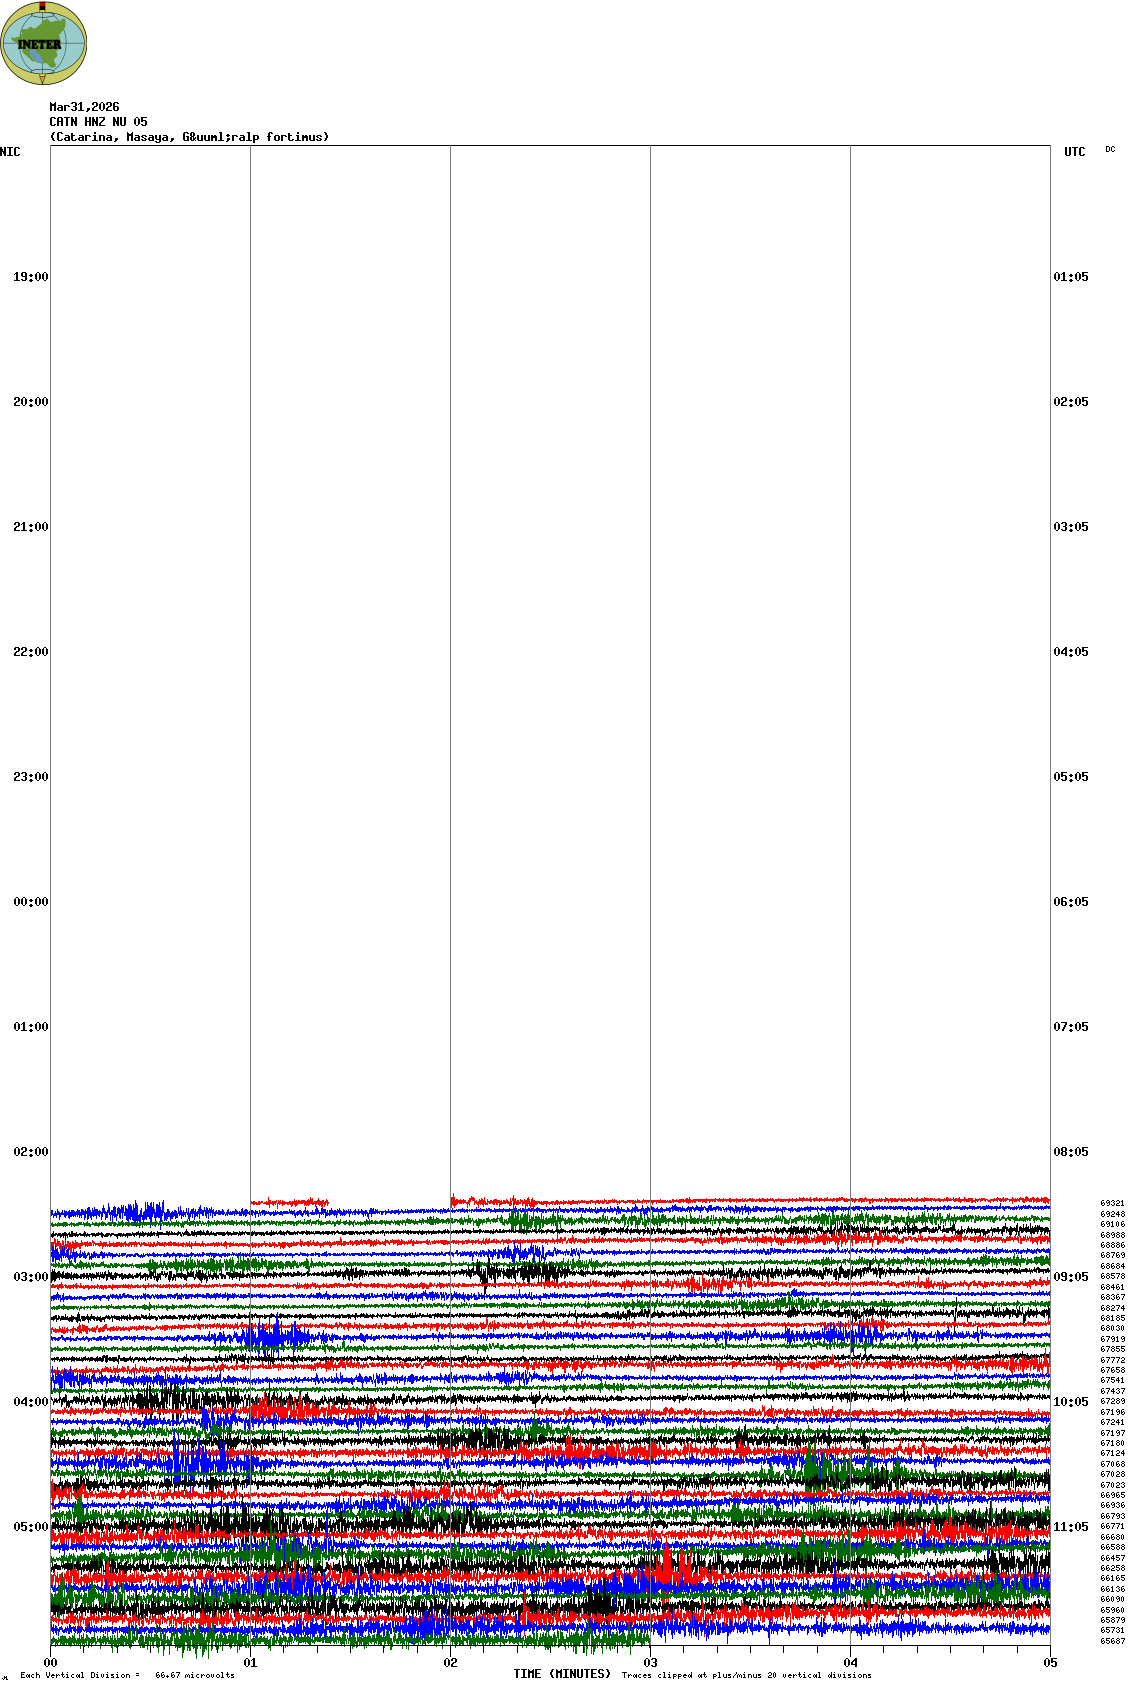1130x1689 pixels.
Task: Click the NIC time zone header
Action: click(10, 152)
